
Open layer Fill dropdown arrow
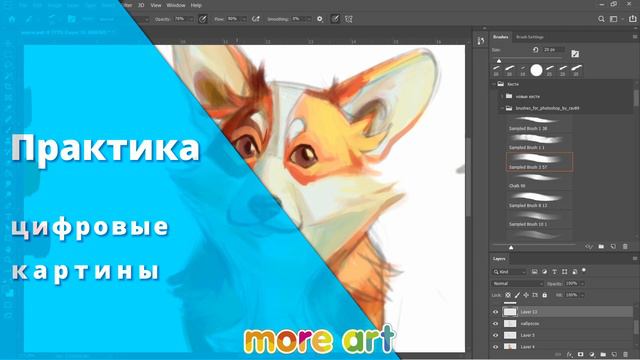pyautogui.click(x=582, y=295)
